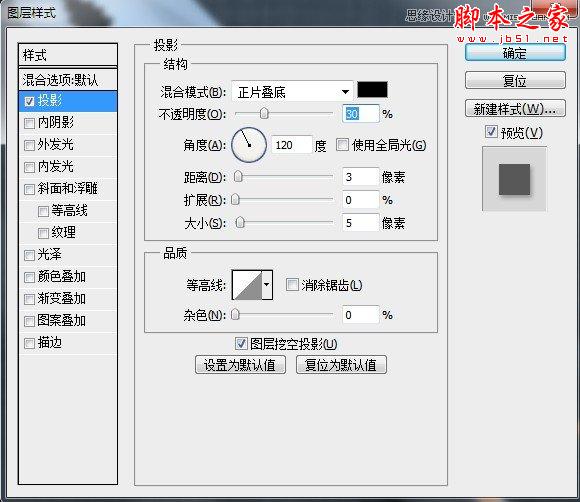Screen dimensions: 580x502
Task: Enable the 图案叠加 checkbox
Action: tap(30, 321)
